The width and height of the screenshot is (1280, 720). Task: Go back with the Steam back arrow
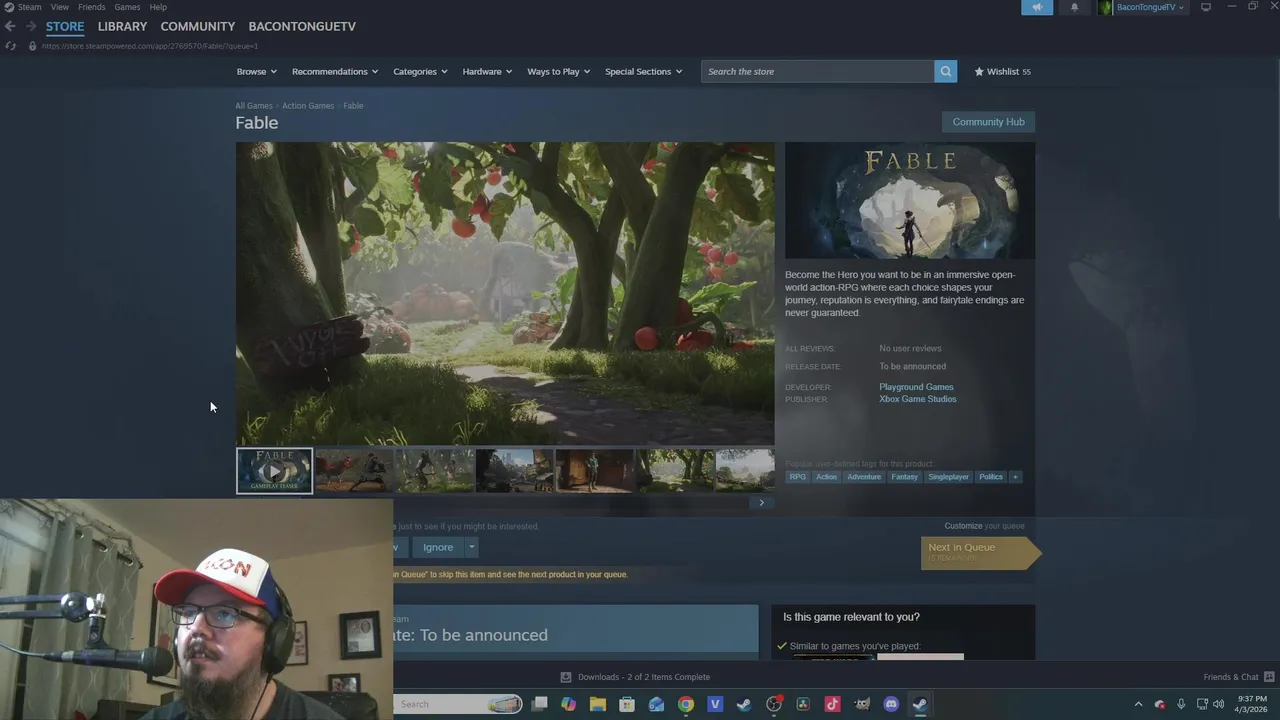point(10,26)
